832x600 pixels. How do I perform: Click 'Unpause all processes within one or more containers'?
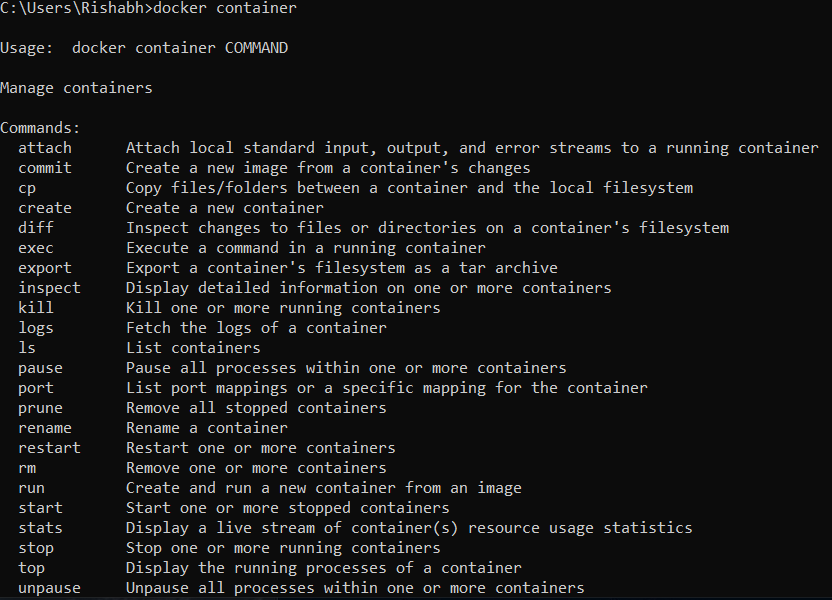(x=355, y=588)
